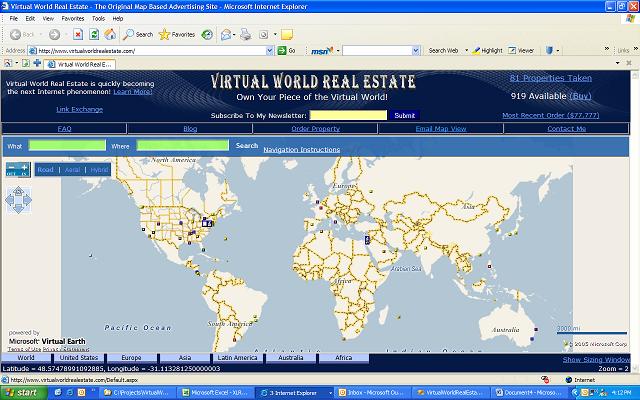Jump map to Latin America region
Screen dimensions: 640x400
pos(238,358)
